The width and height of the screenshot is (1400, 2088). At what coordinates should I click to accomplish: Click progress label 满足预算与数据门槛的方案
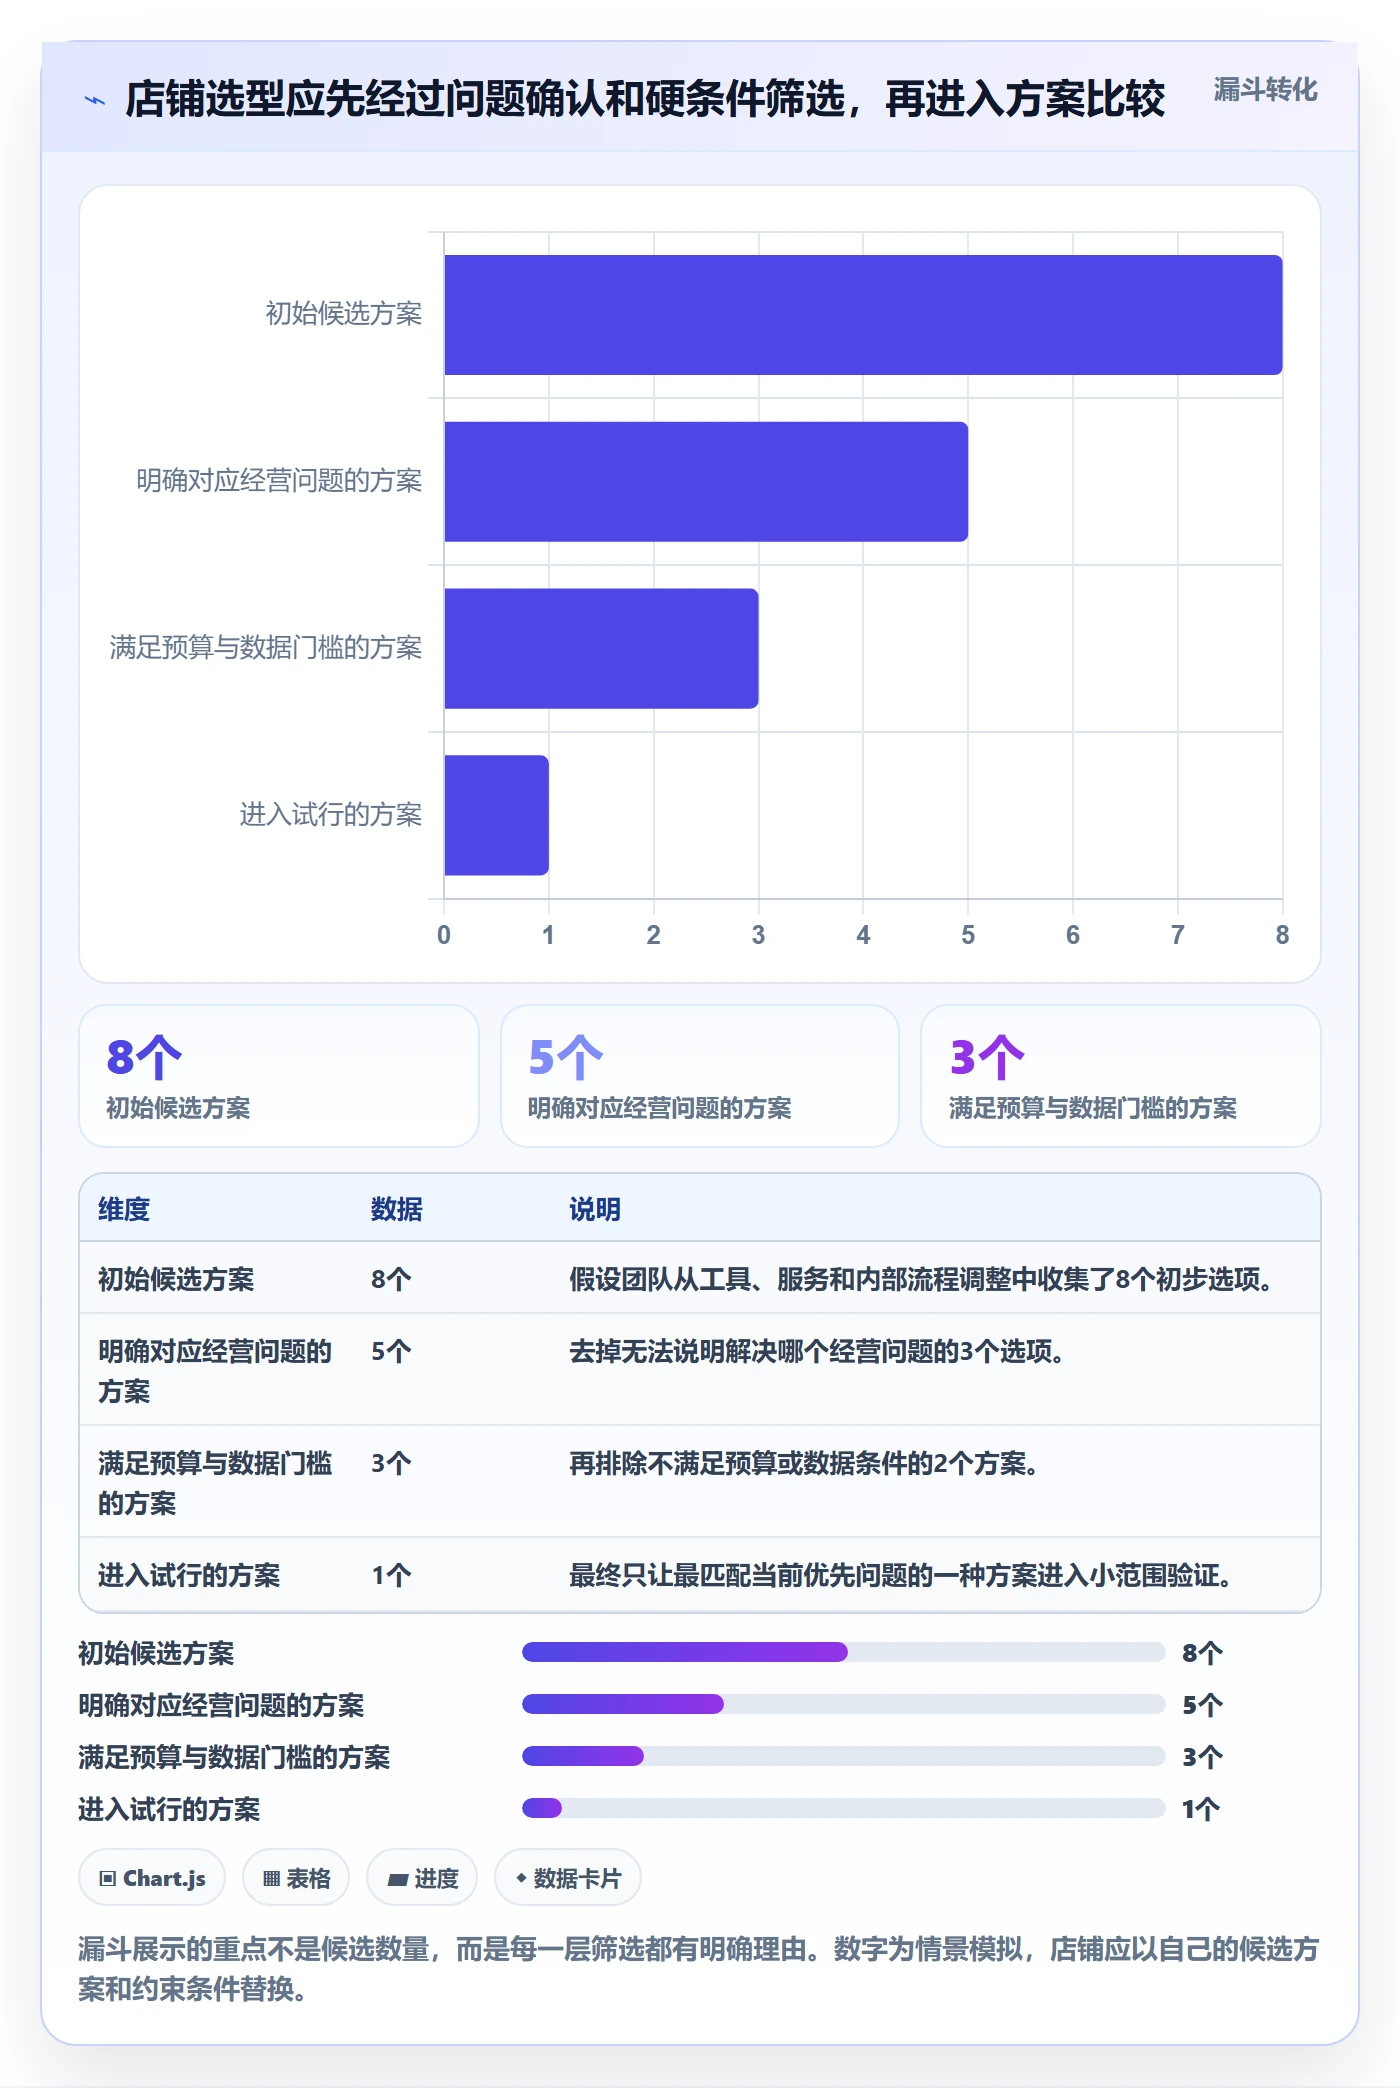[x=234, y=1757]
